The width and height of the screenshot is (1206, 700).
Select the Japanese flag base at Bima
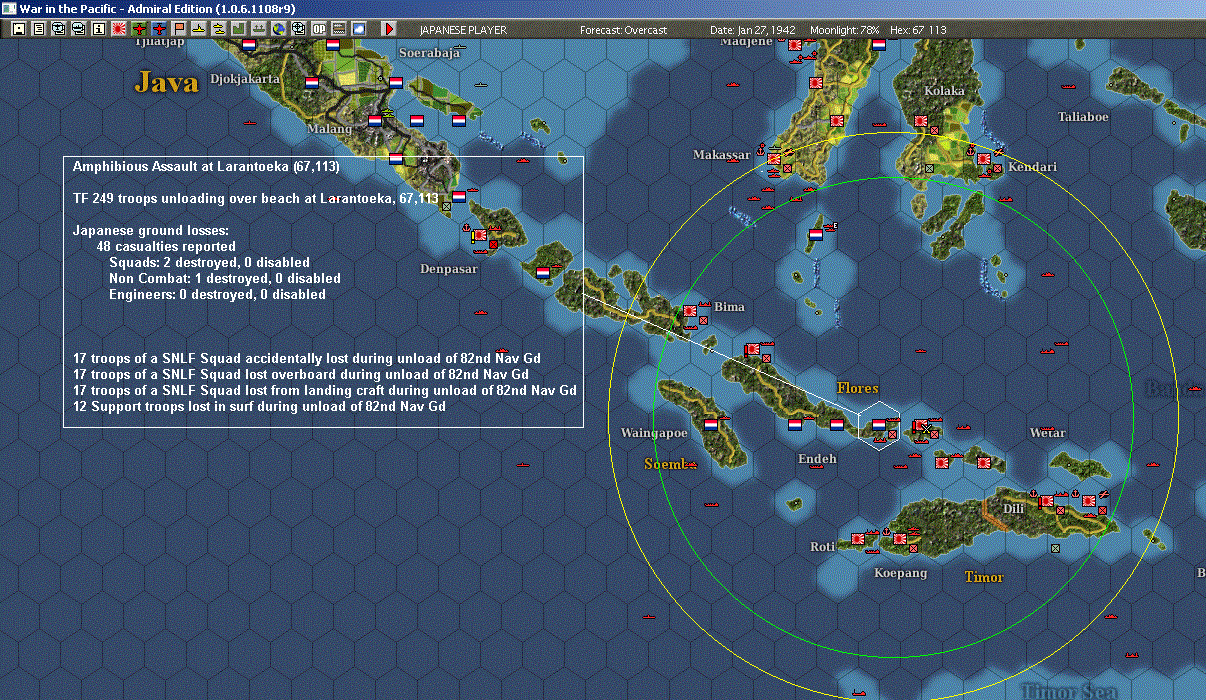(x=689, y=311)
